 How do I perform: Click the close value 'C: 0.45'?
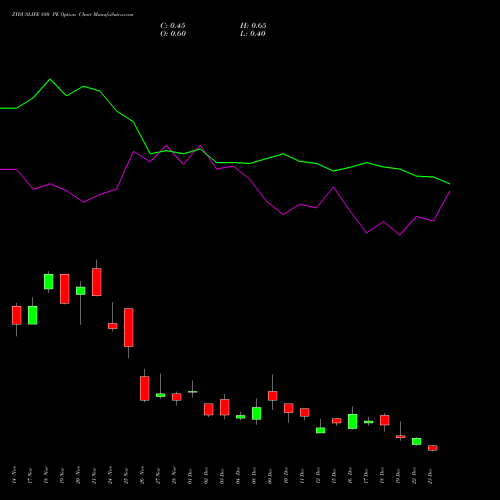tap(173, 26)
